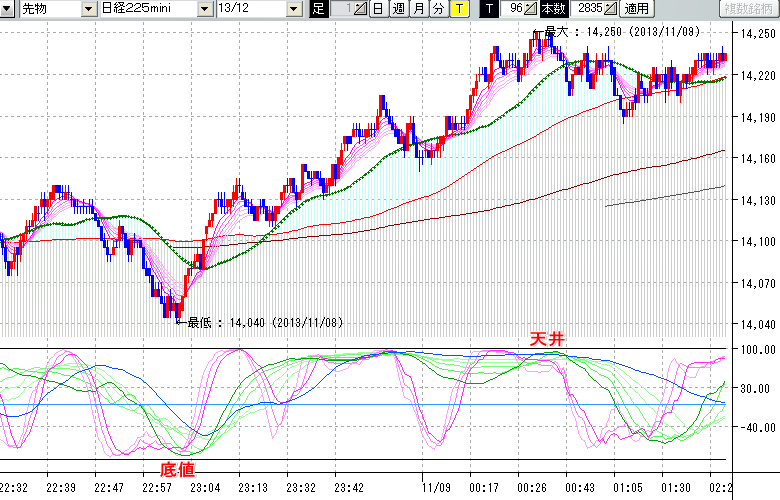This screenshot has width=780, height=500.
Task: Click the red 底値 oscillator label
Action: tap(177, 468)
